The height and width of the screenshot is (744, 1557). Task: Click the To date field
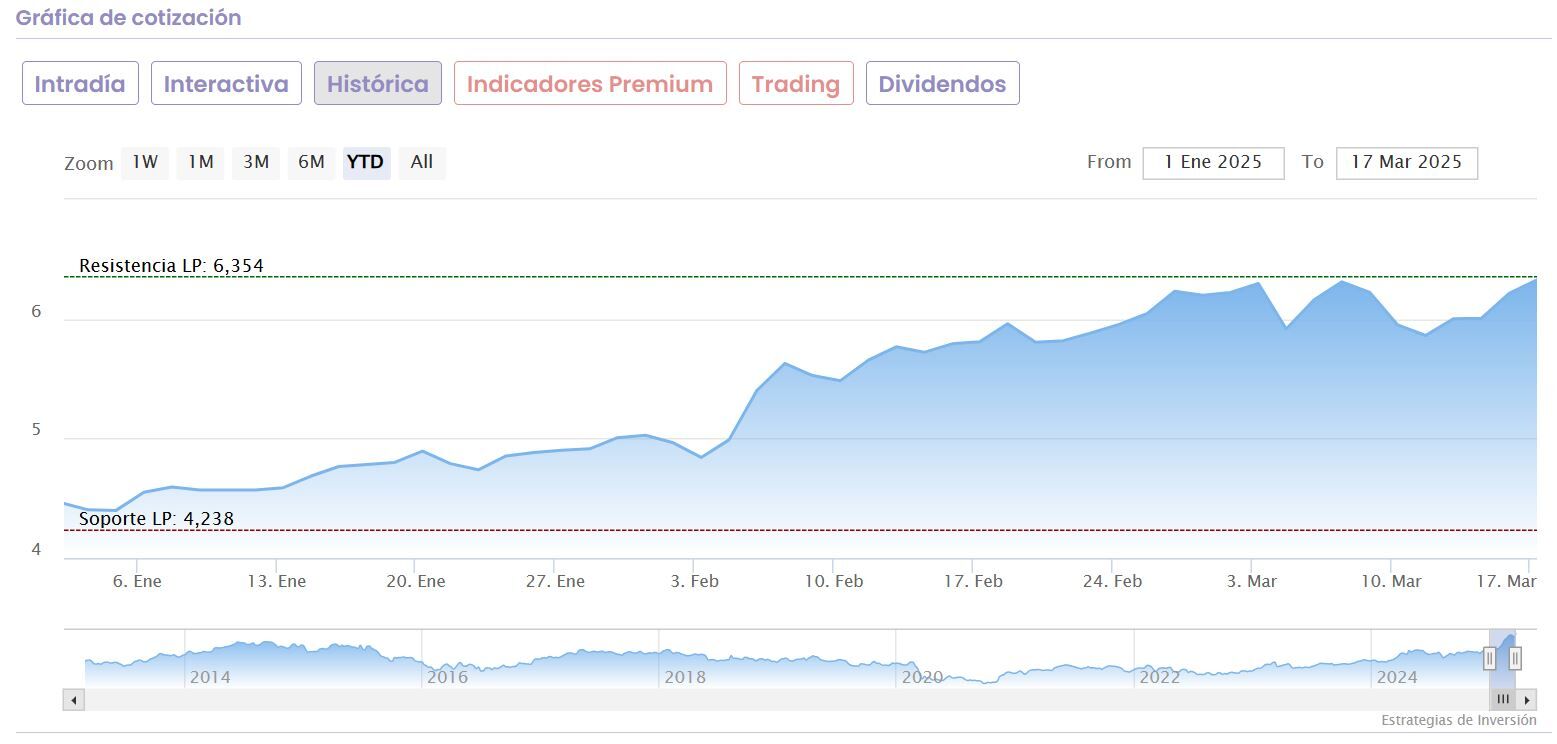1406,162
